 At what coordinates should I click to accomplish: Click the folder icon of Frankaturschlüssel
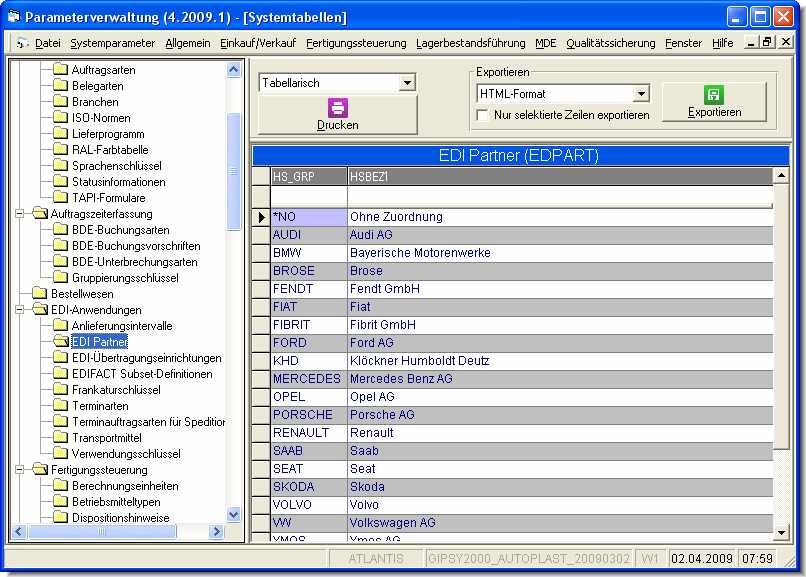click(x=60, y=389)
